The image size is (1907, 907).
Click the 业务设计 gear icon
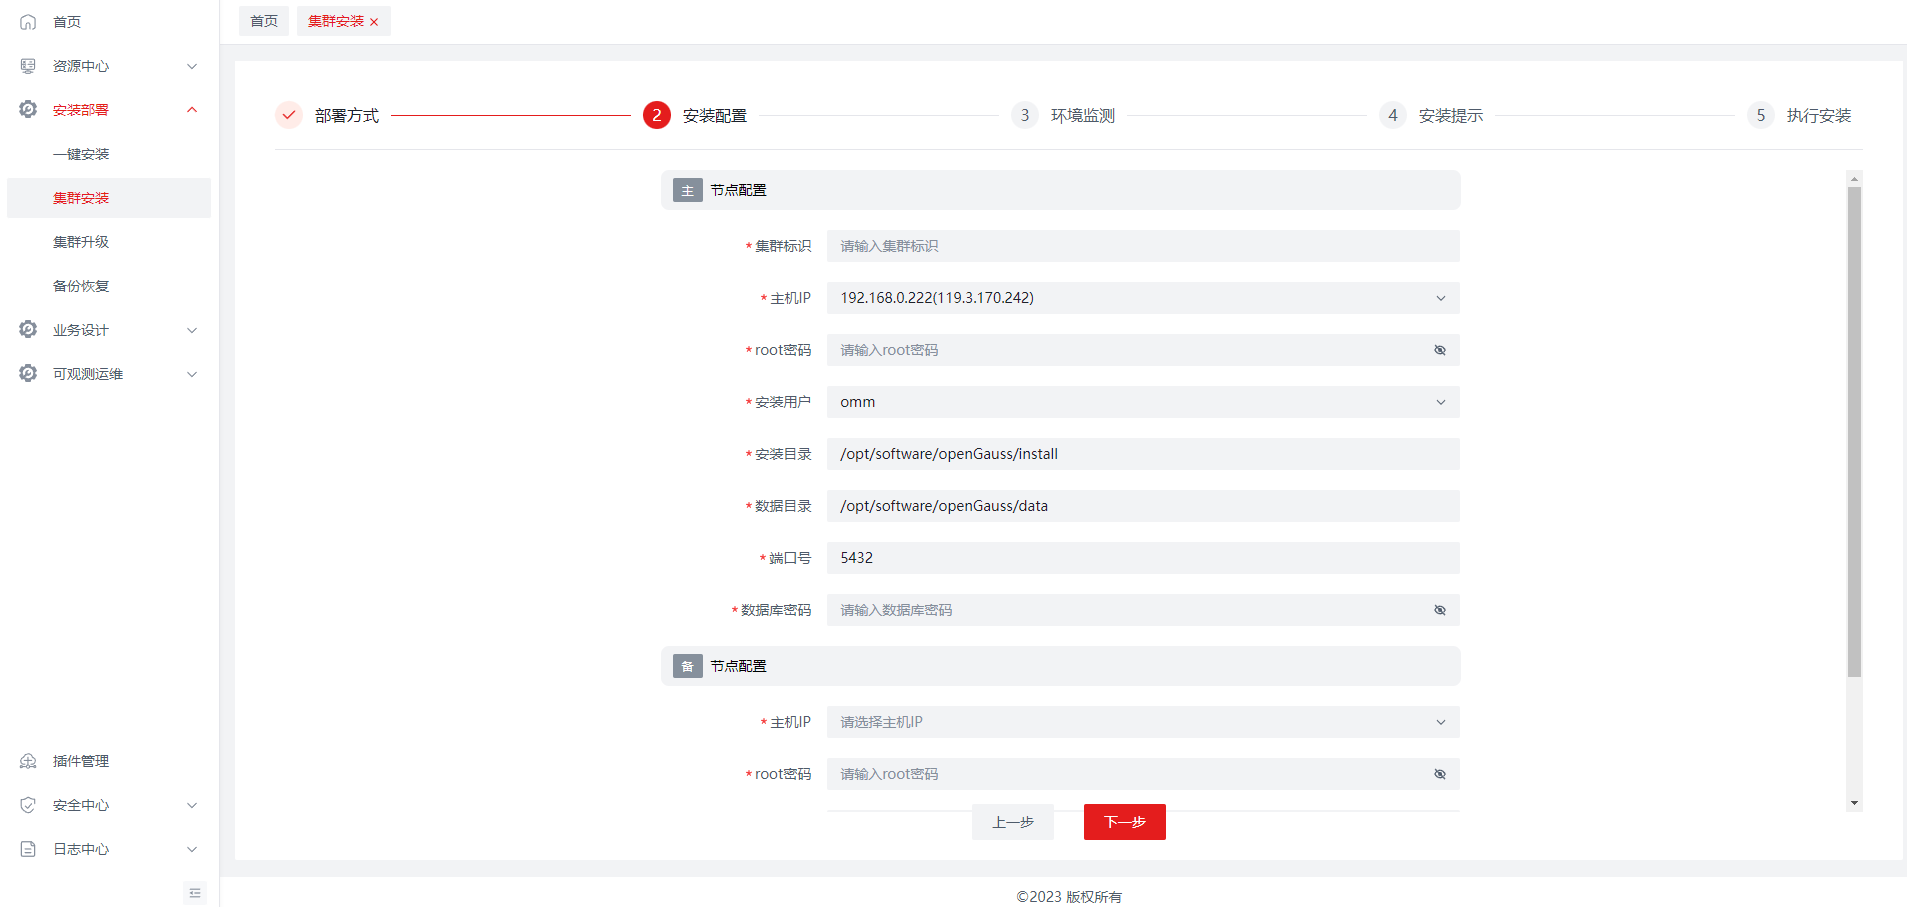click(x=28, y=330)
